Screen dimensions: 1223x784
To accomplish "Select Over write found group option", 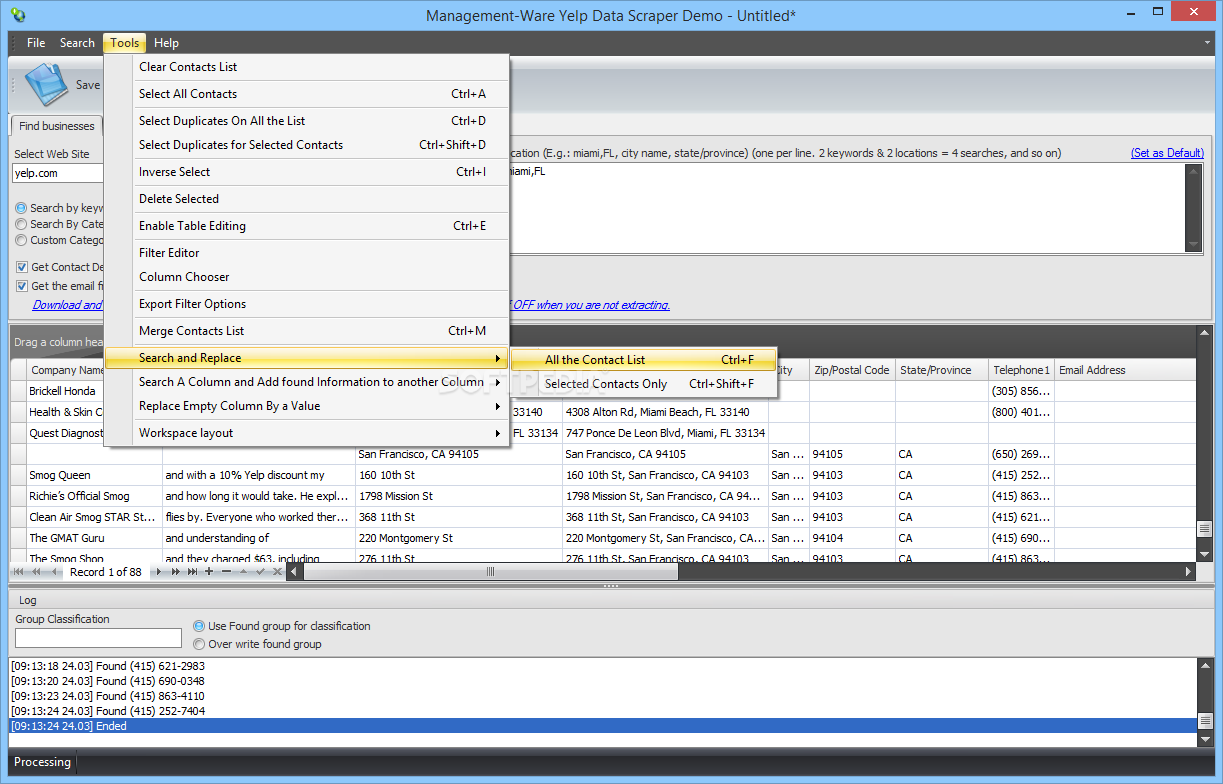I will click(199, 644).
